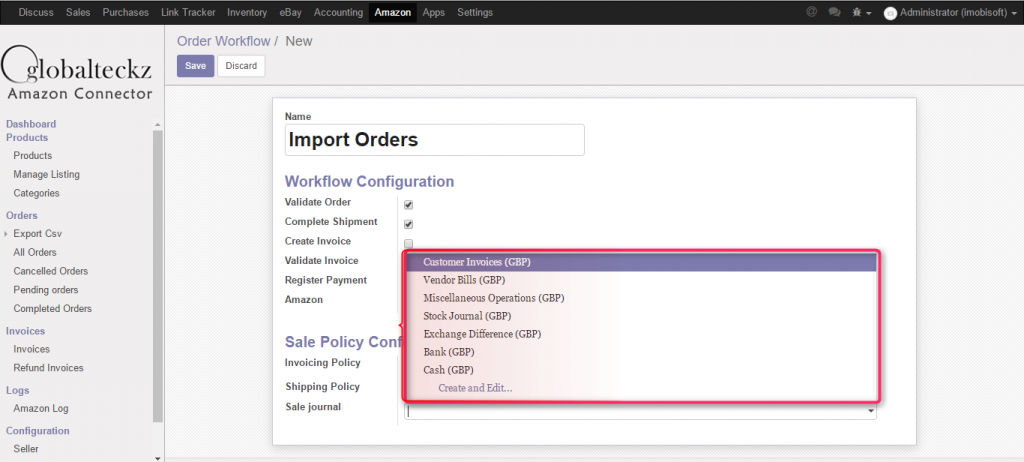Click the Administrator avatar icon

pyautogui.click(x=890, y=13)
